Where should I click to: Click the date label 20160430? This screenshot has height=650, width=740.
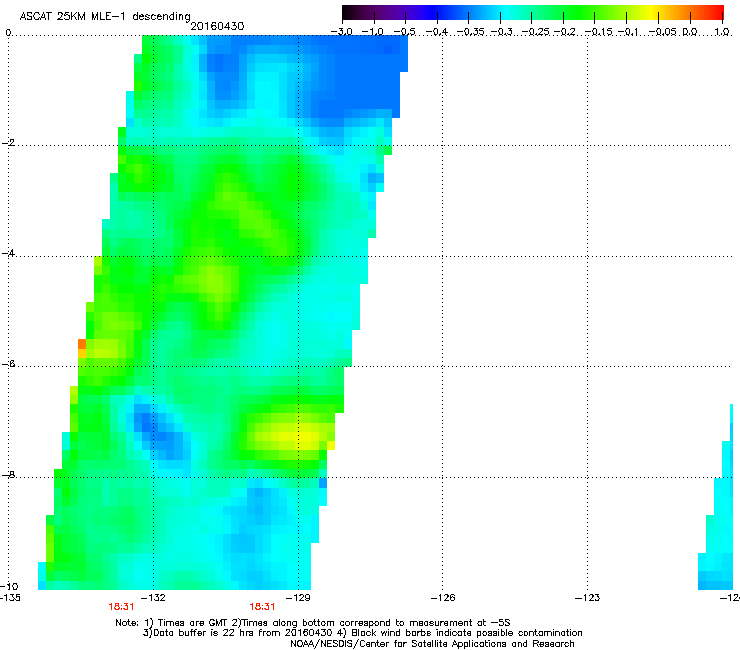click(x=217, y=26)
